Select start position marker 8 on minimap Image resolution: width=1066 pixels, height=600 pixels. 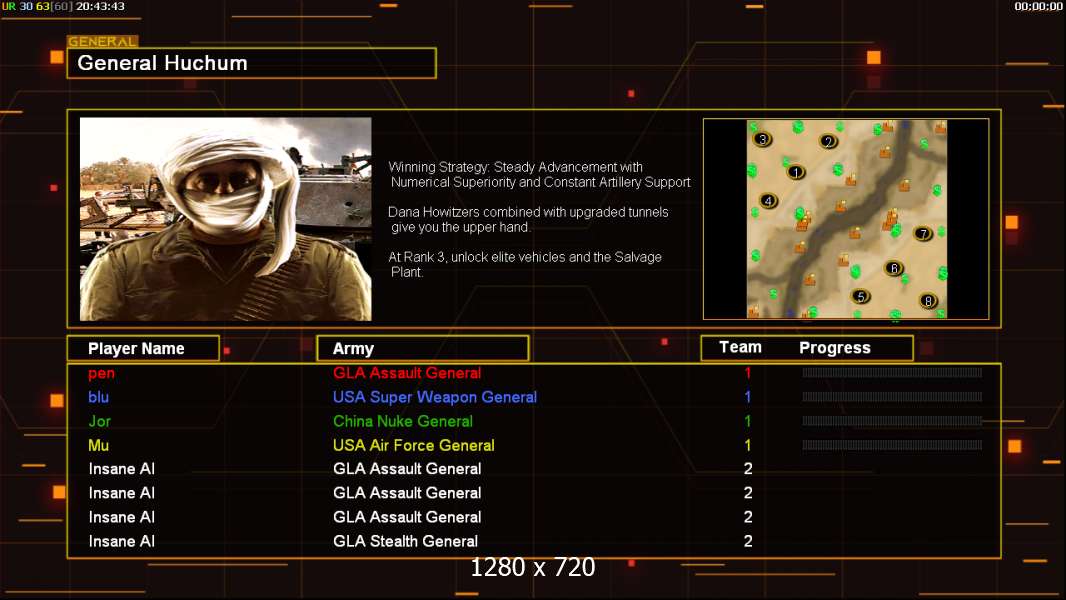(928, 300)
